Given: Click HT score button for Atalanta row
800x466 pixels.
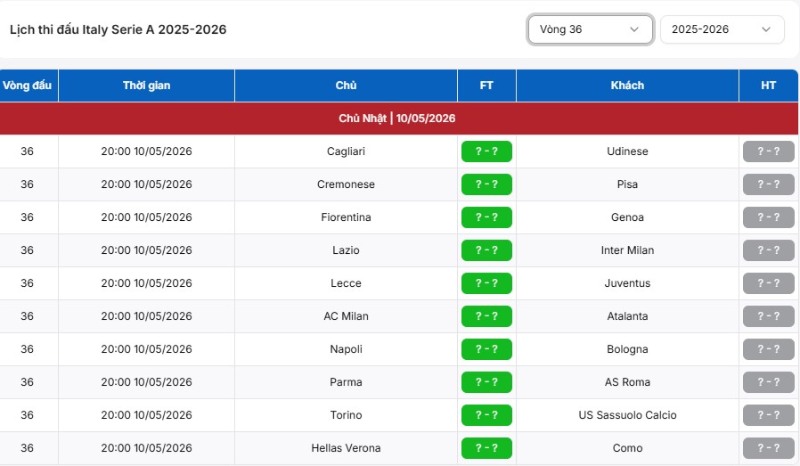Looking at the screenshot, I should tap(768, 316).
